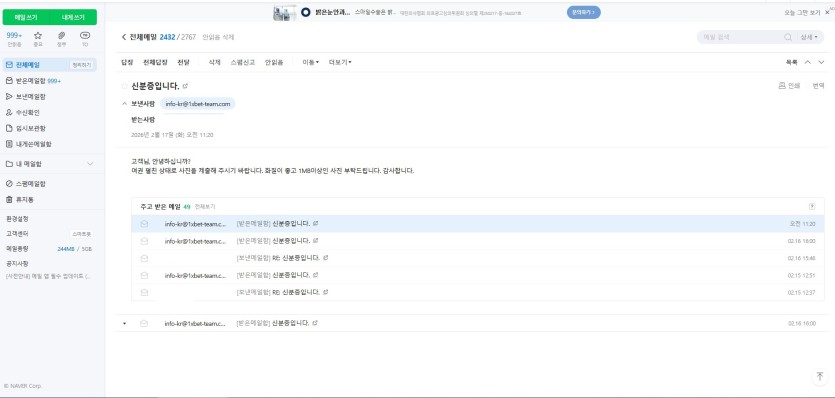The image size is (835, 398).
Task: Open 공지사항 notices
Action: (x=17, y=264)
